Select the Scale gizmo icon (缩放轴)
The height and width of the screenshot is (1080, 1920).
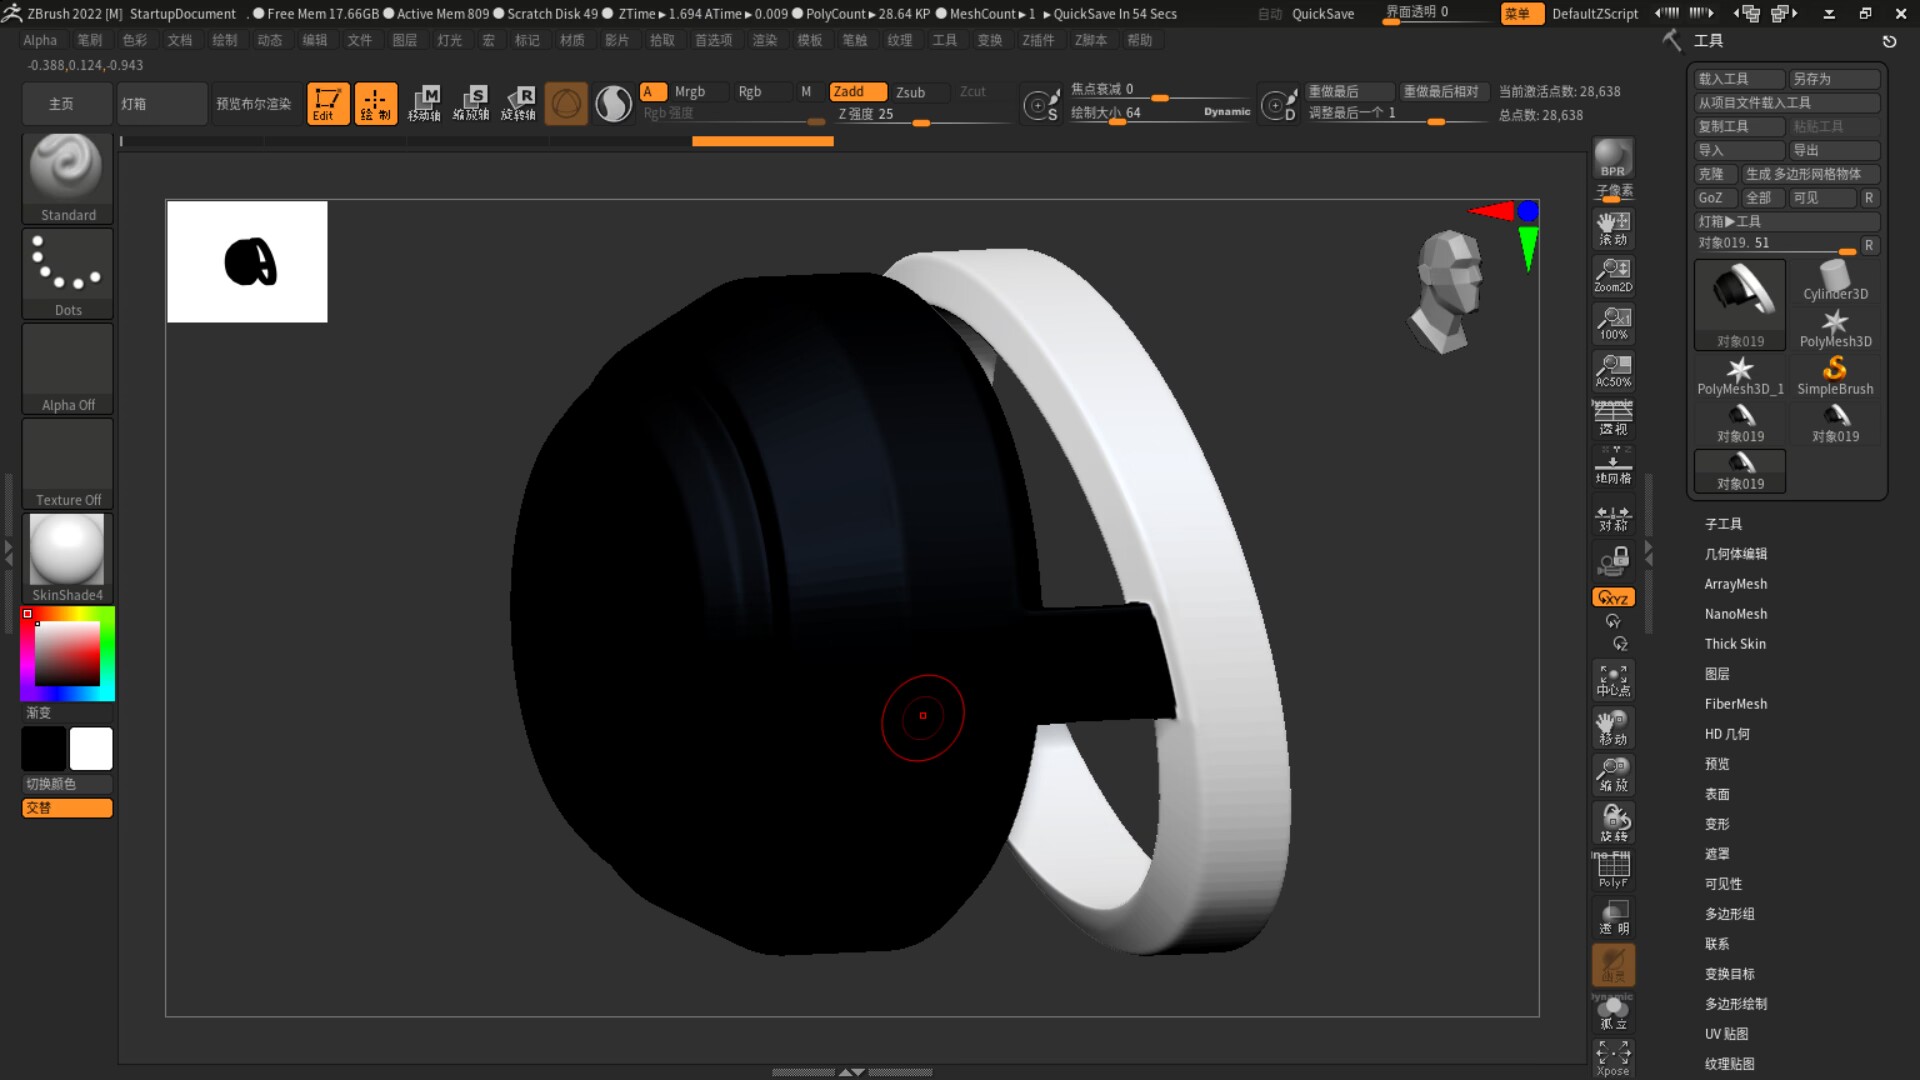coord(471,103)
